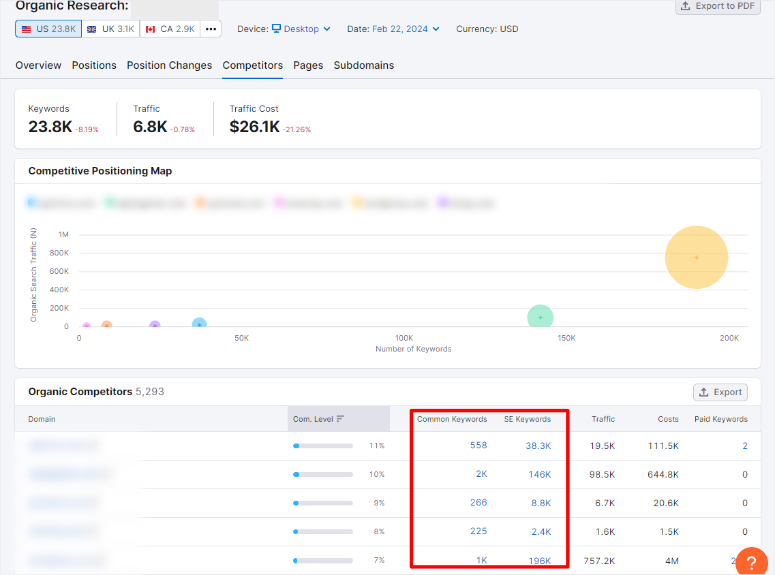Switch to the Competitors tab

(253, 65)
